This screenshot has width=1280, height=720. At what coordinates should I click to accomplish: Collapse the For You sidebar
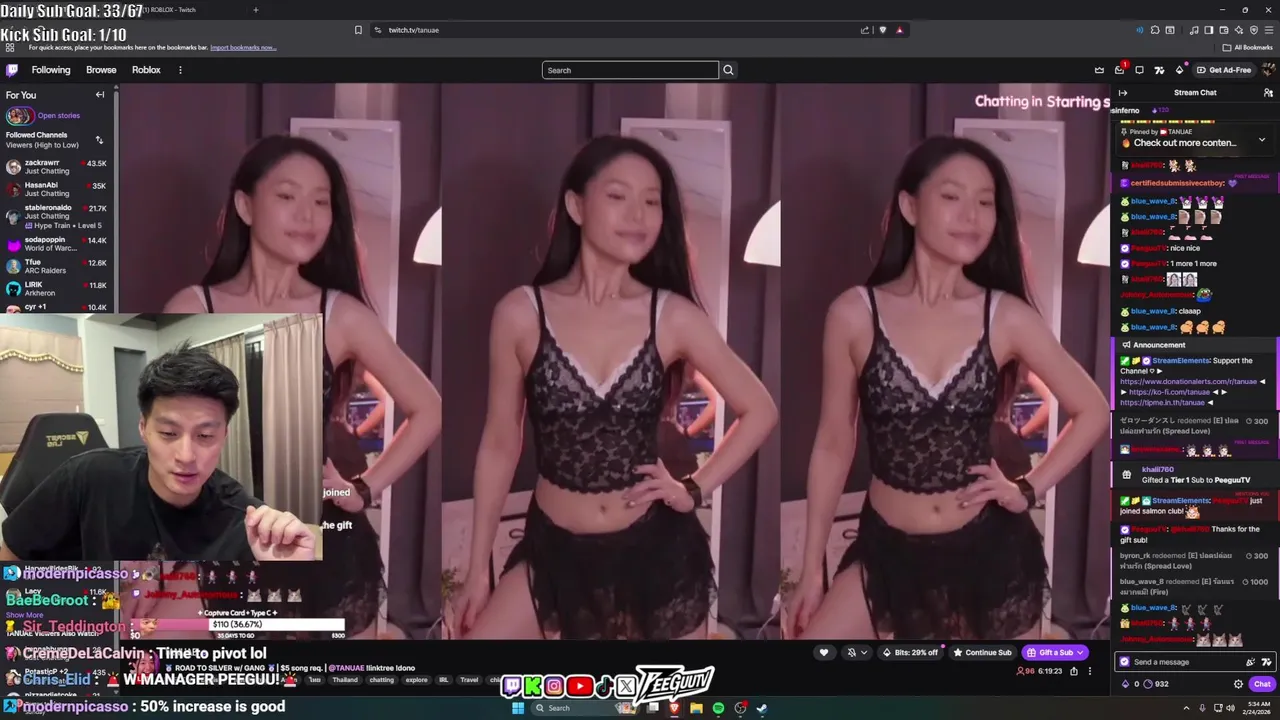[x=100, y=95]
